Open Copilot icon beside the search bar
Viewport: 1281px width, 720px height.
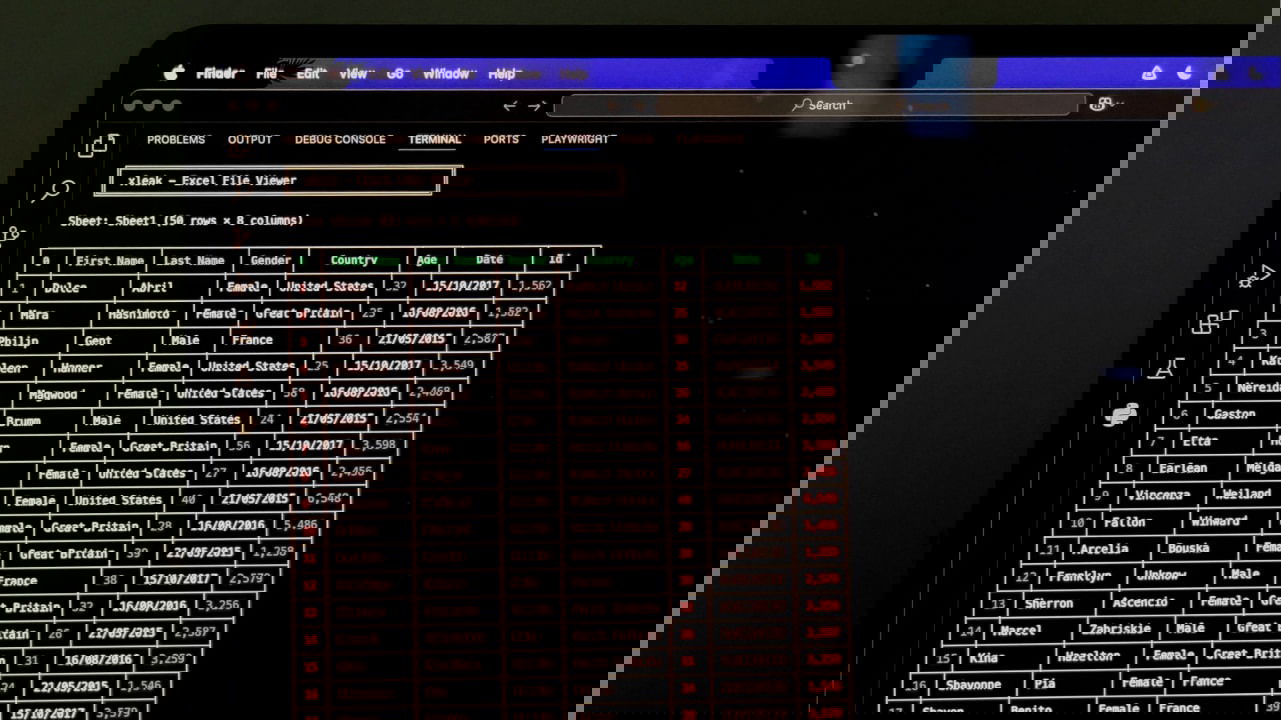tap(1103, 105)
